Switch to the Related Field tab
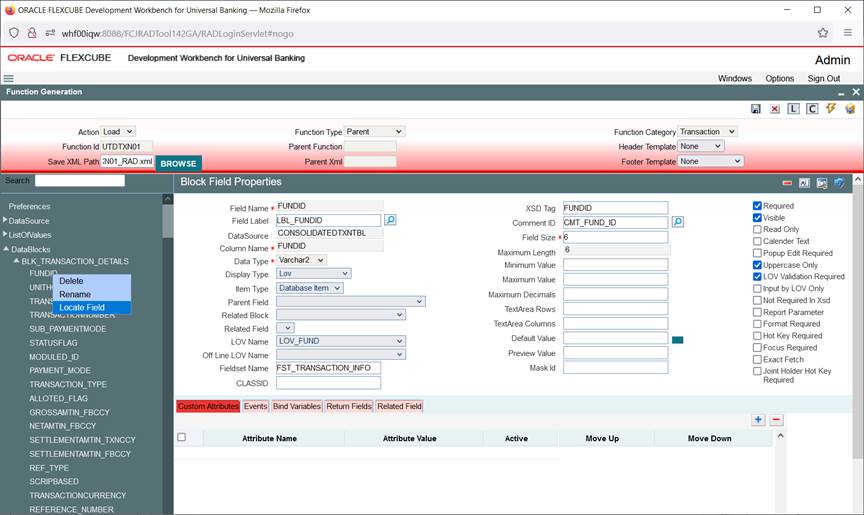Screen dimensions: 864x515 [399, 406]
